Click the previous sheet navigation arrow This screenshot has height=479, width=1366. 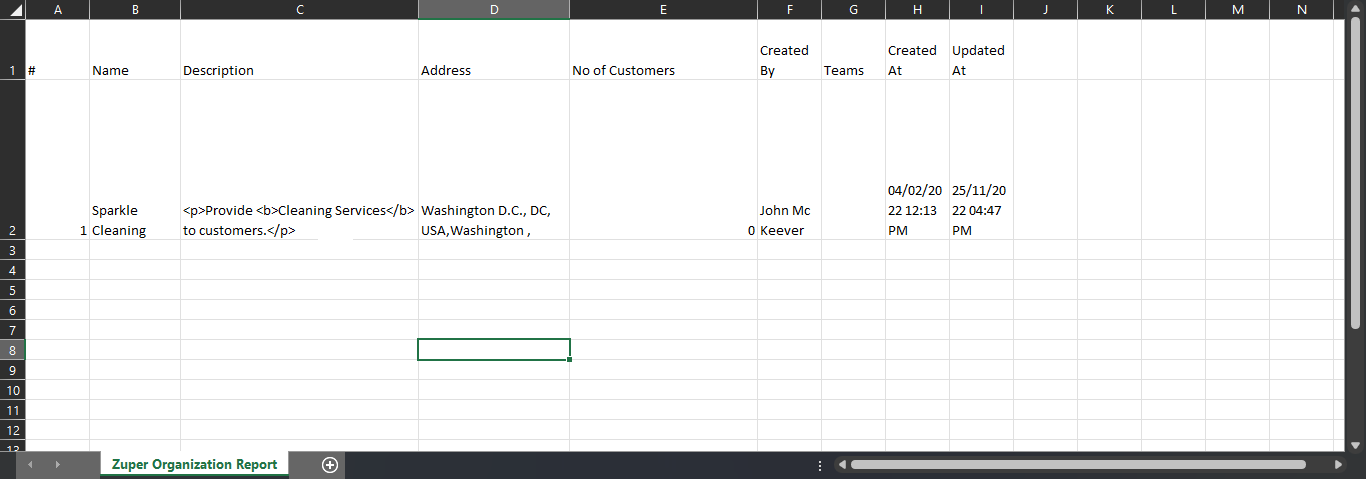pos(31,465)
